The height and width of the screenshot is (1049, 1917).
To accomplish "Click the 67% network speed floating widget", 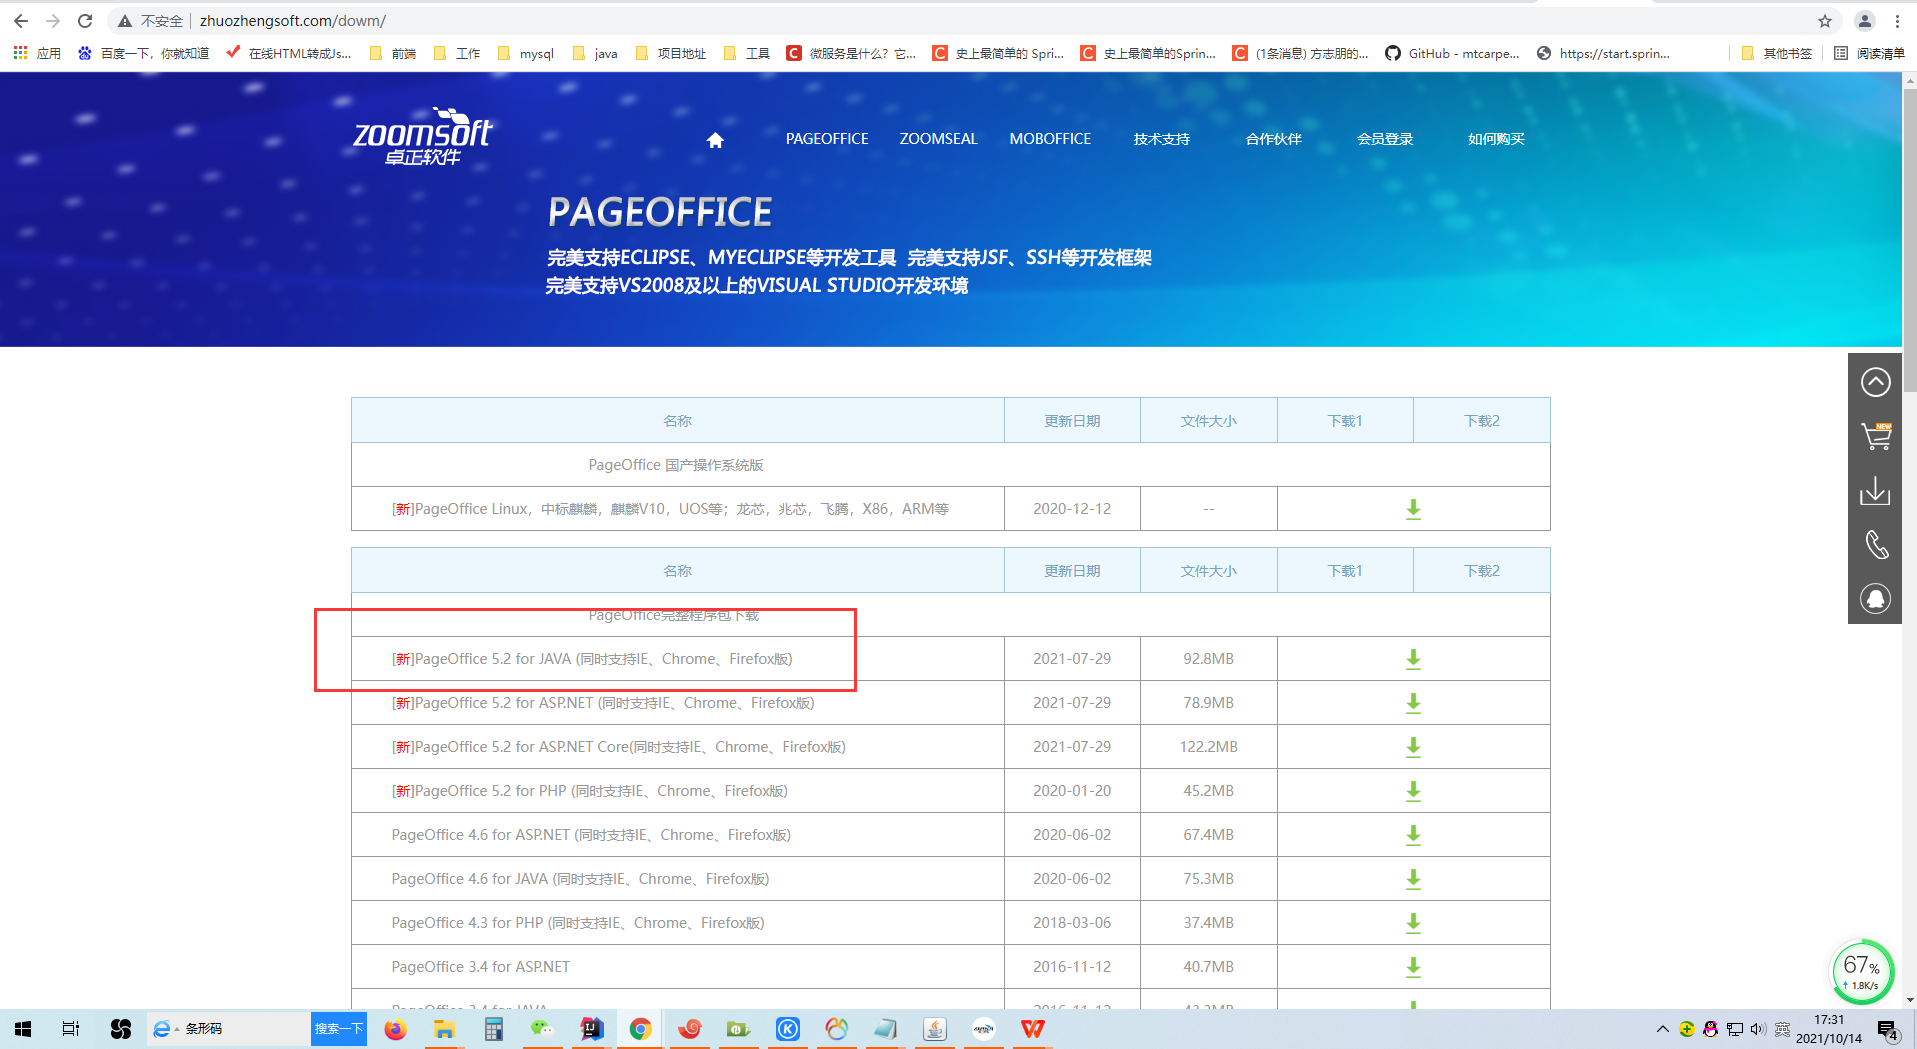I will (1862, 971).
